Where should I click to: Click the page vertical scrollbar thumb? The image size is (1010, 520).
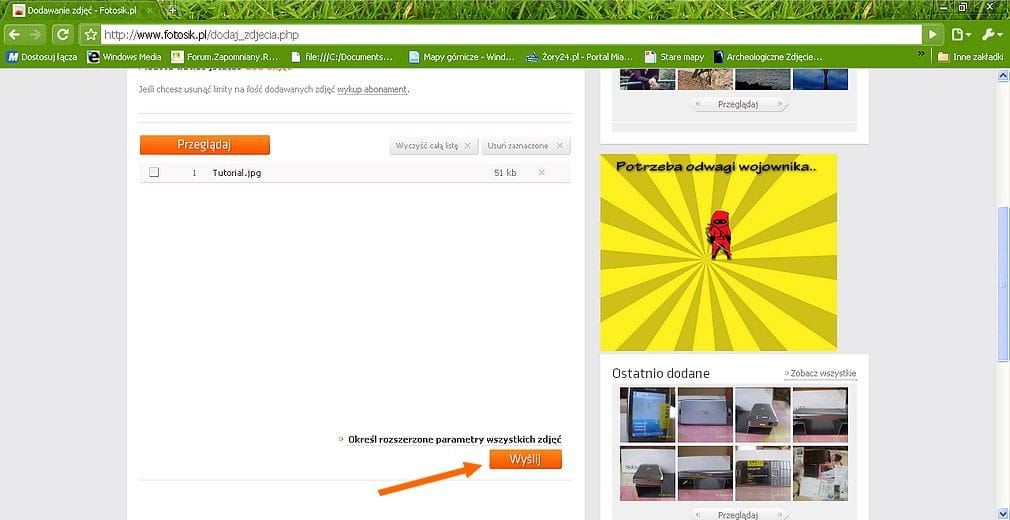(1002, 284)
